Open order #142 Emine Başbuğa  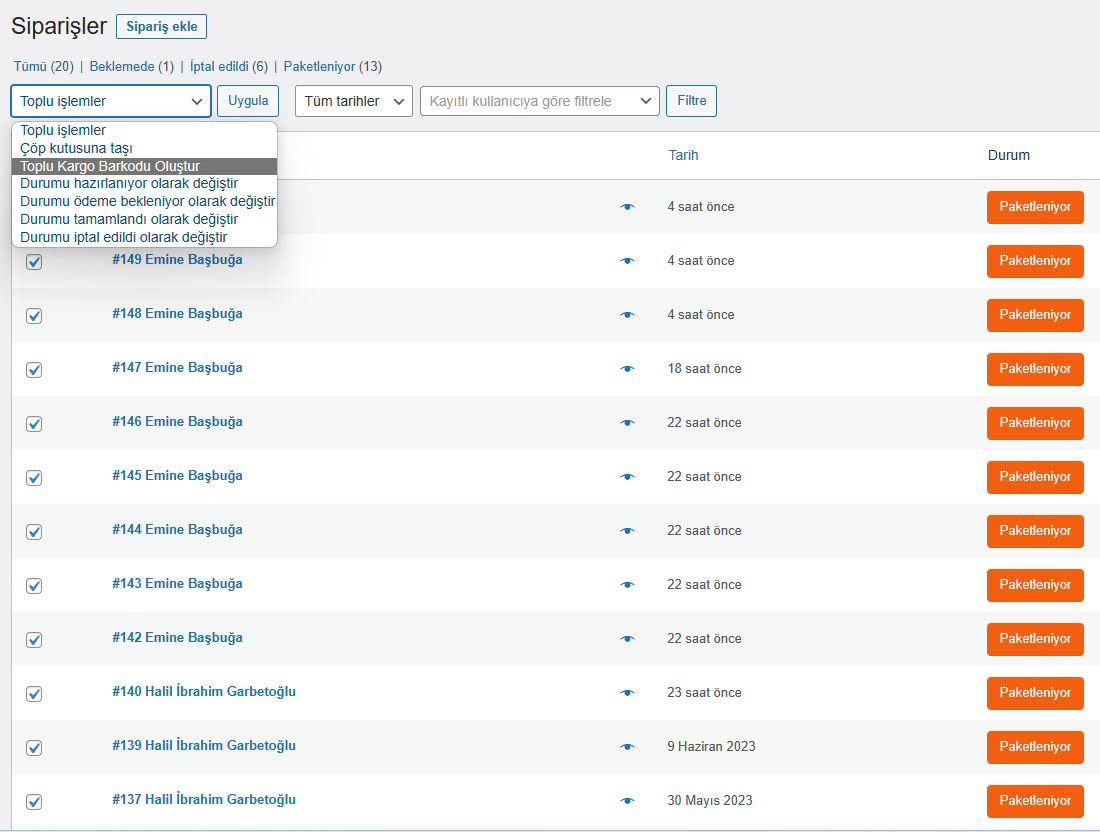[177, 638]
